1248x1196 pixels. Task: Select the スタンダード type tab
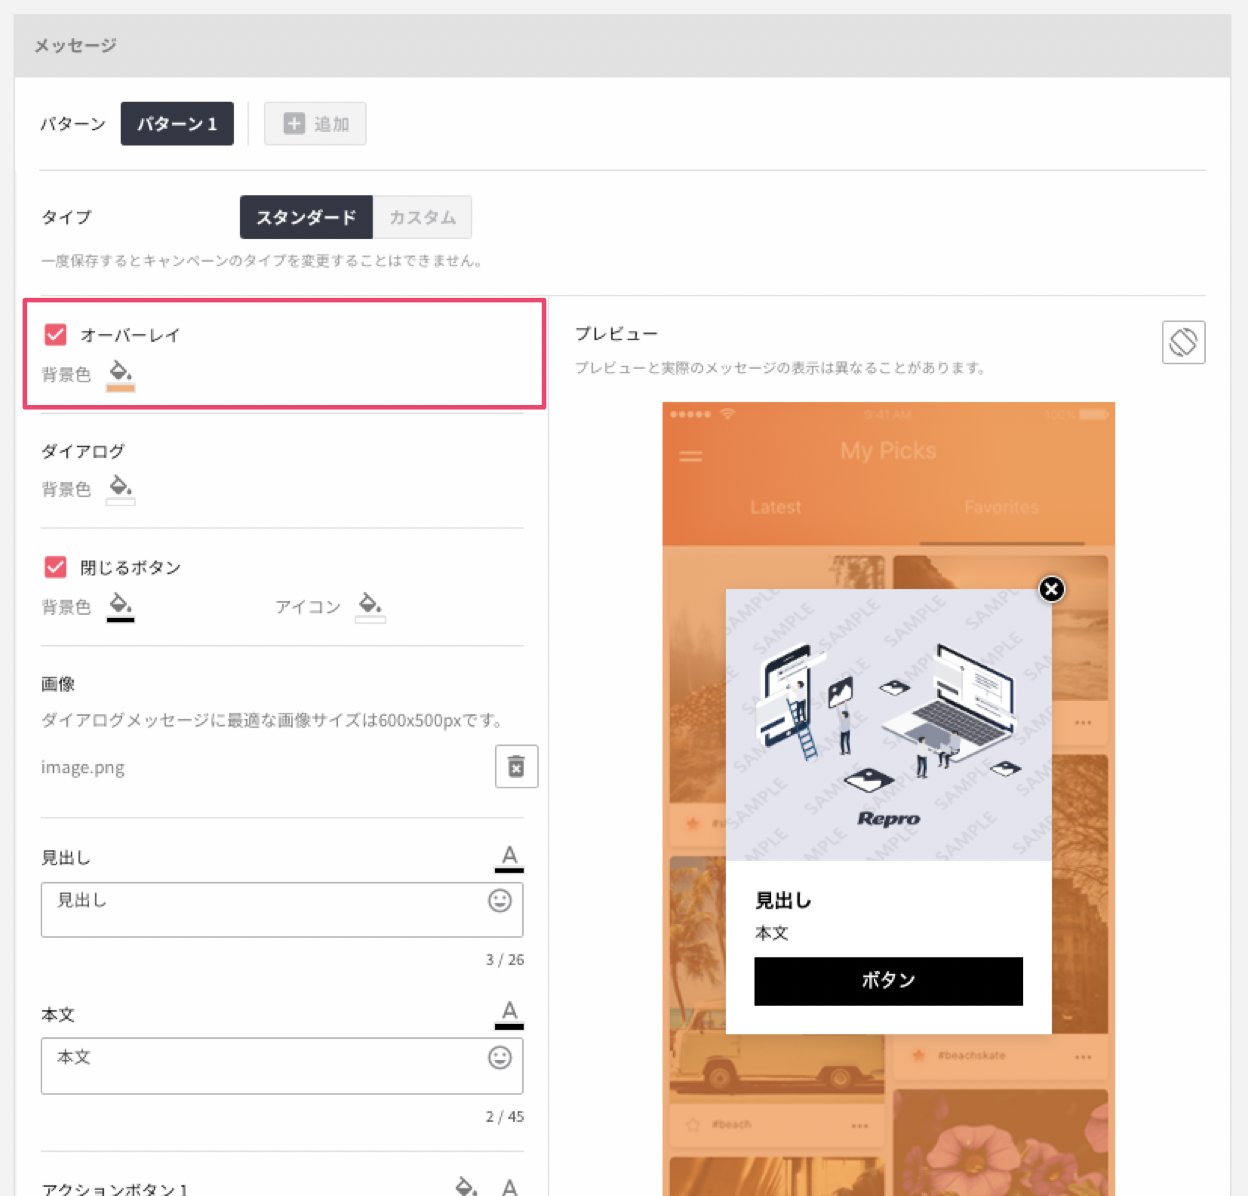click(x=306, y=217)
